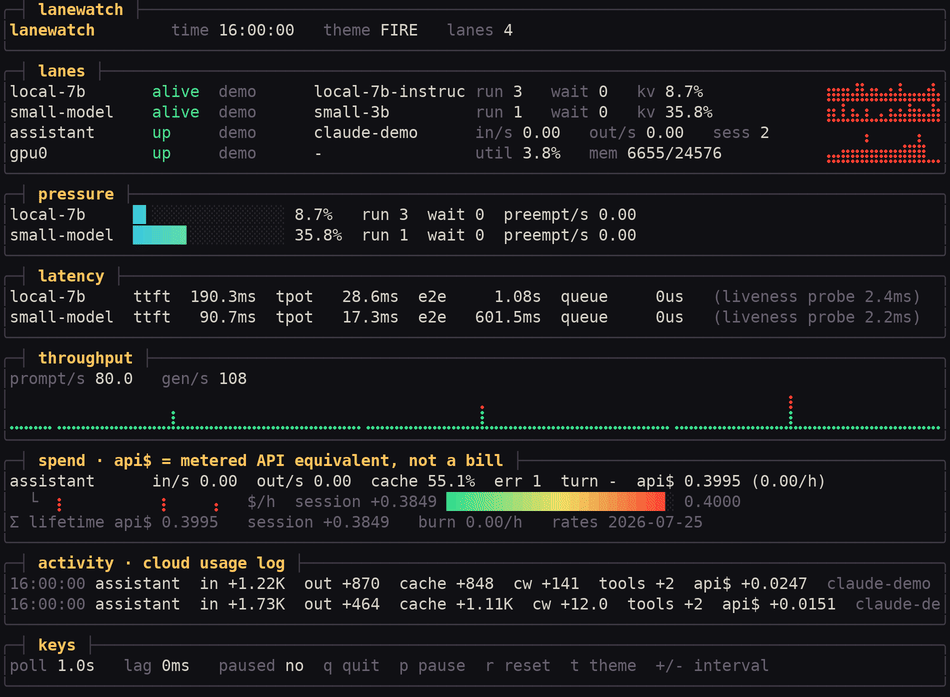Click the latency panel title
The image size is (950, 697).
(x=71, y=276)
